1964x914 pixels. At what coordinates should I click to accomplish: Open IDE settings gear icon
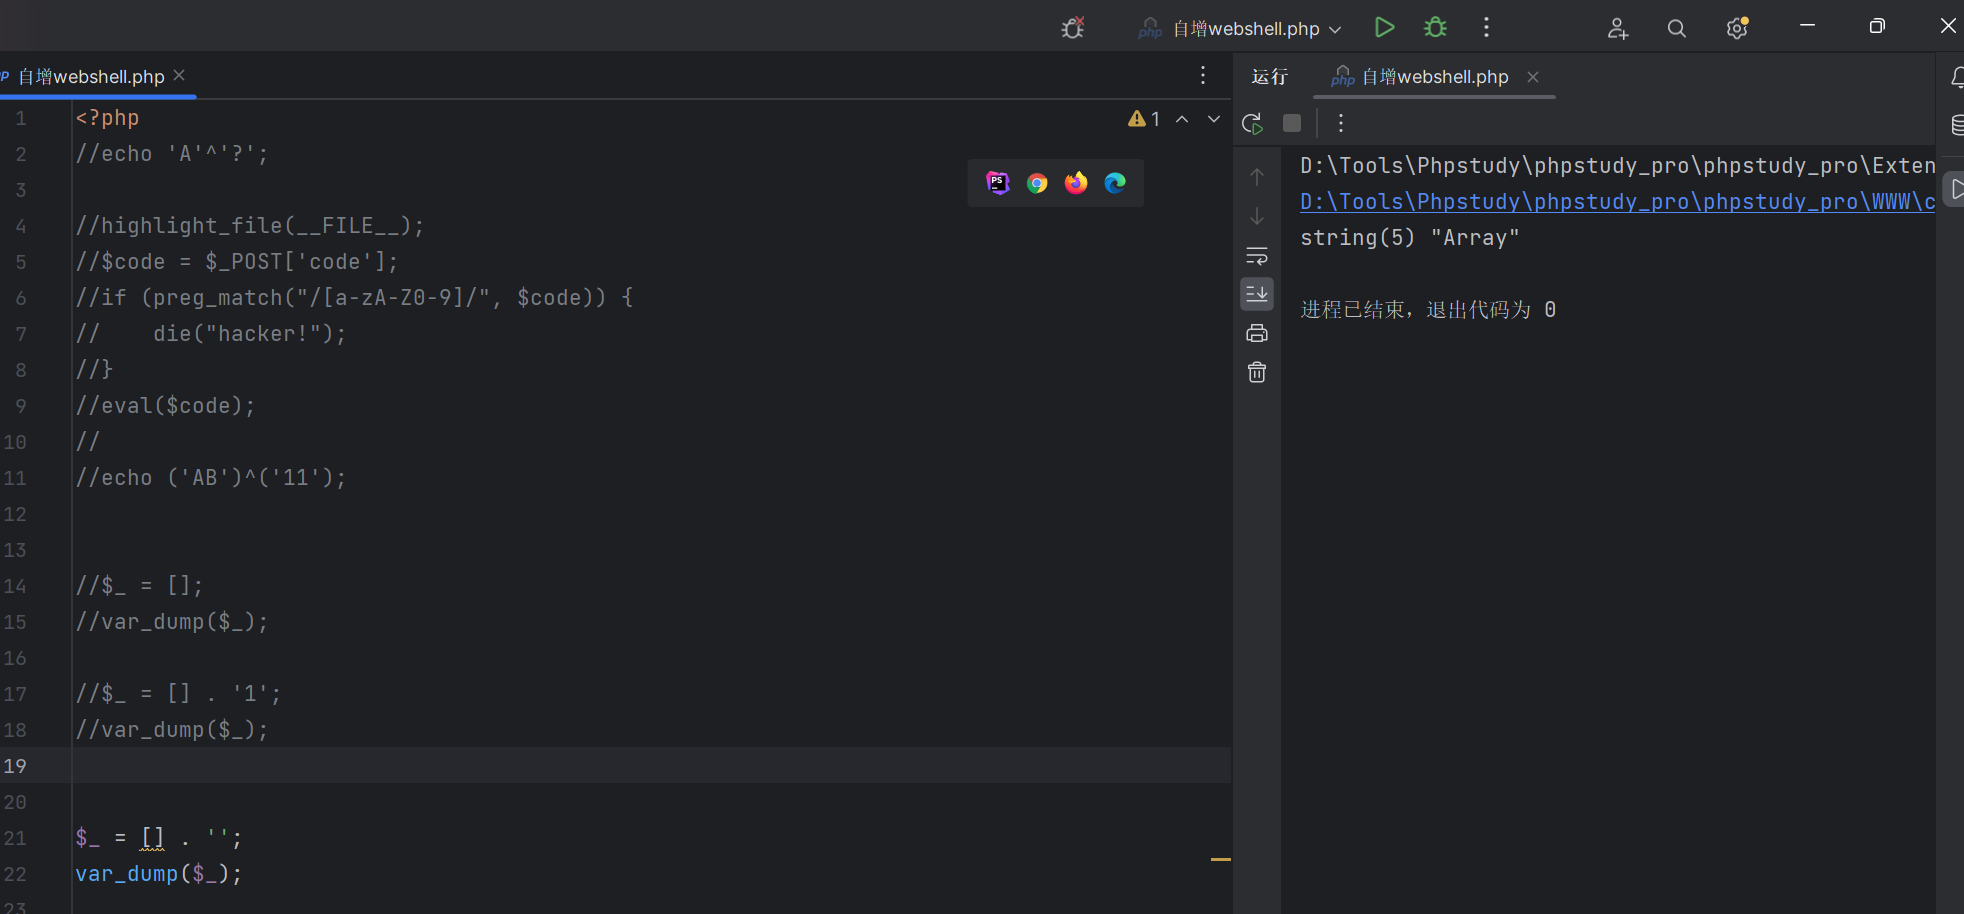1737,28
